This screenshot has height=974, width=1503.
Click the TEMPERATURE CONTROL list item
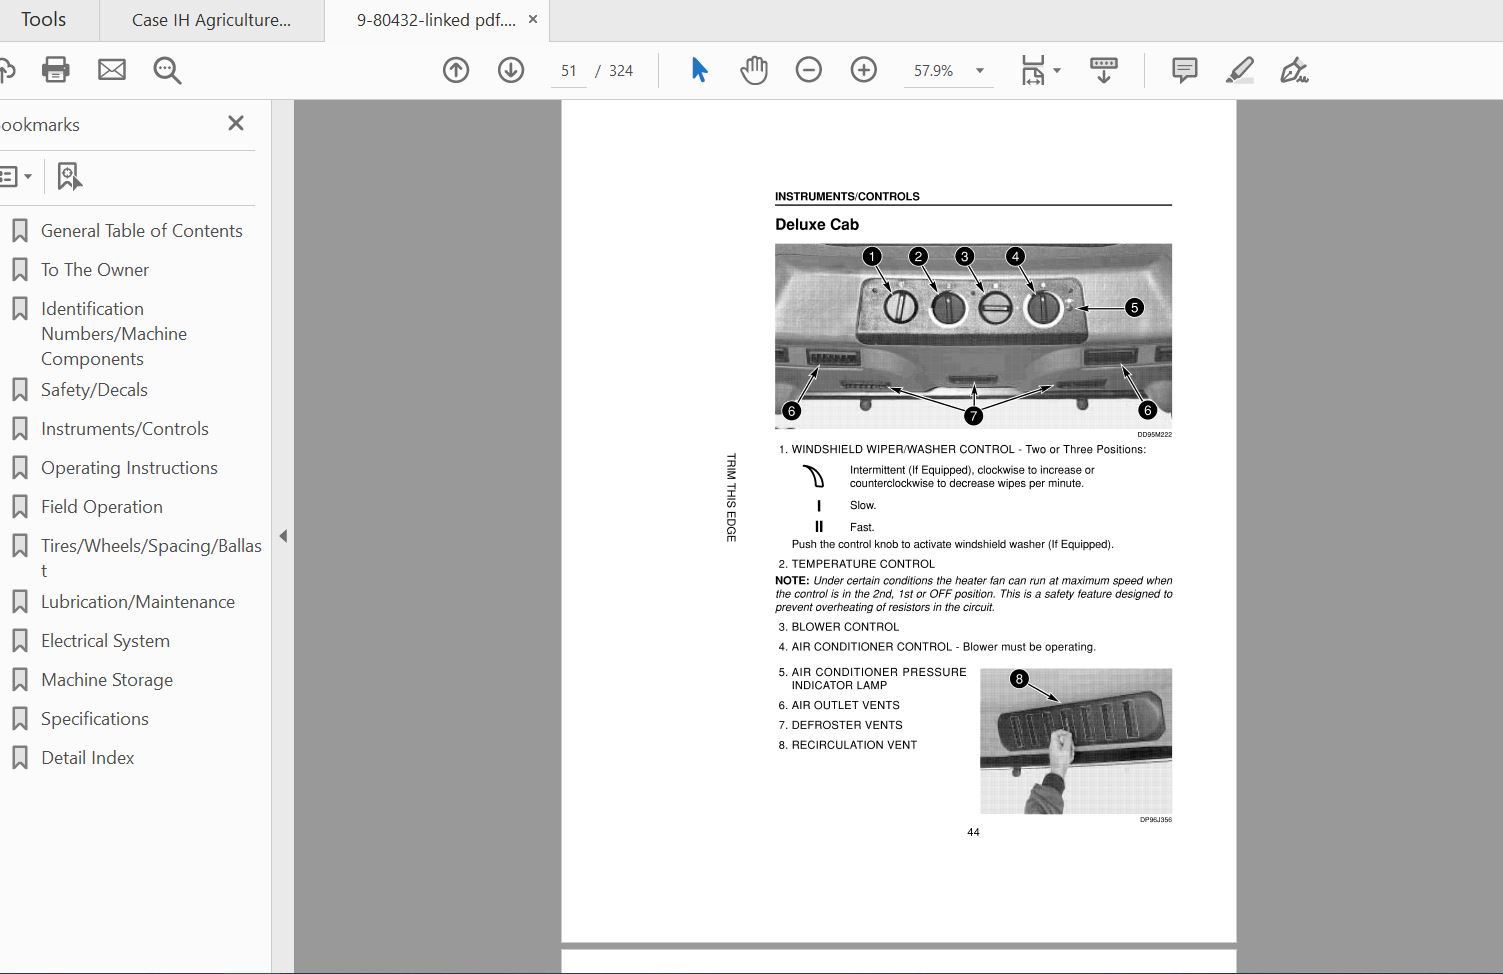[856, 564]
